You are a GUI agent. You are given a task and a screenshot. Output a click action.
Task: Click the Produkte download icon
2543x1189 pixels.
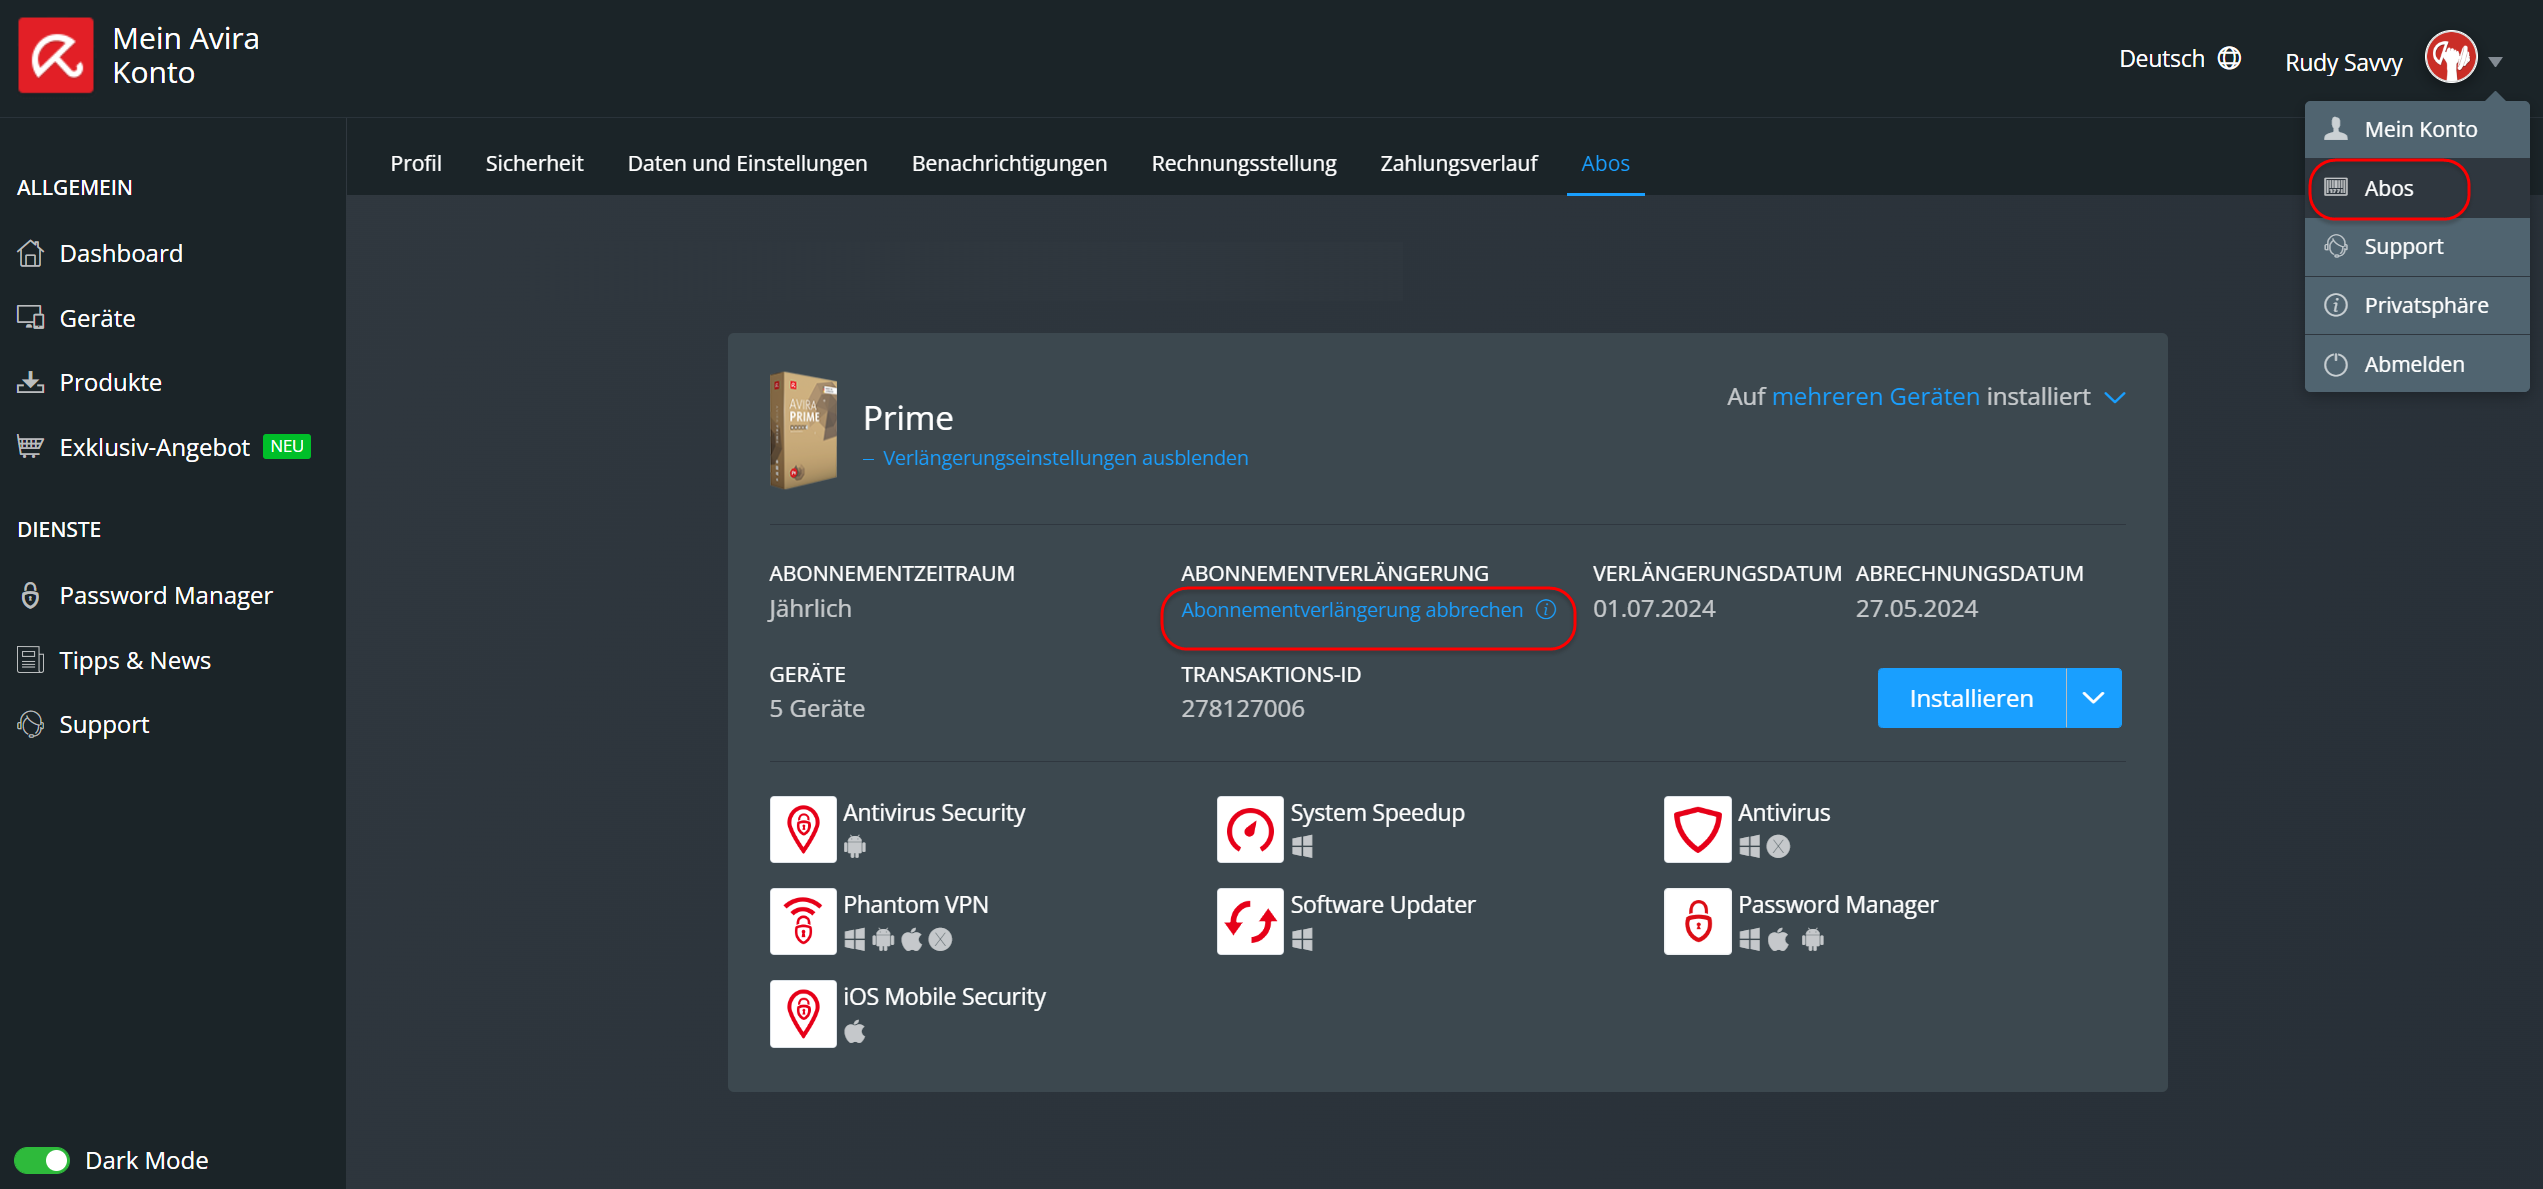coord(31,382)
